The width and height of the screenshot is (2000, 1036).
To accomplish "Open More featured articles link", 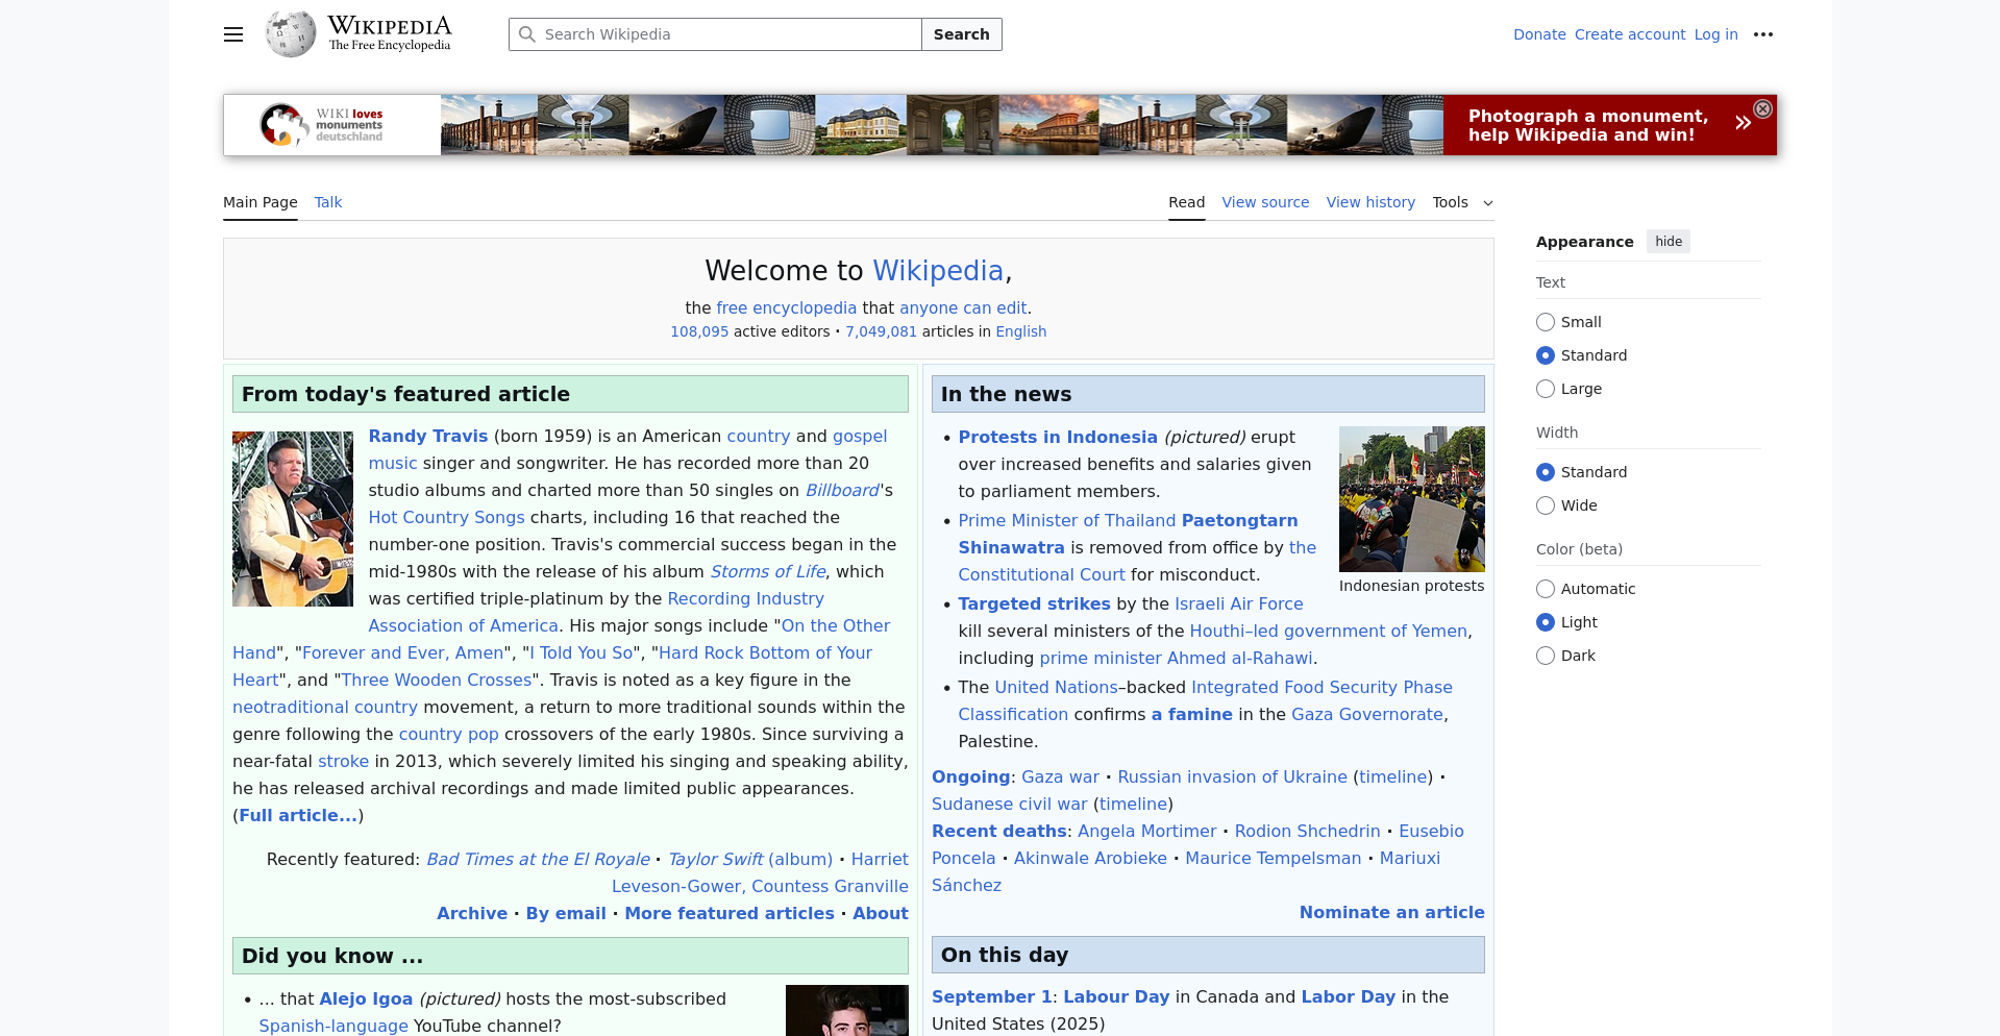I will click(x=729, y=913).
